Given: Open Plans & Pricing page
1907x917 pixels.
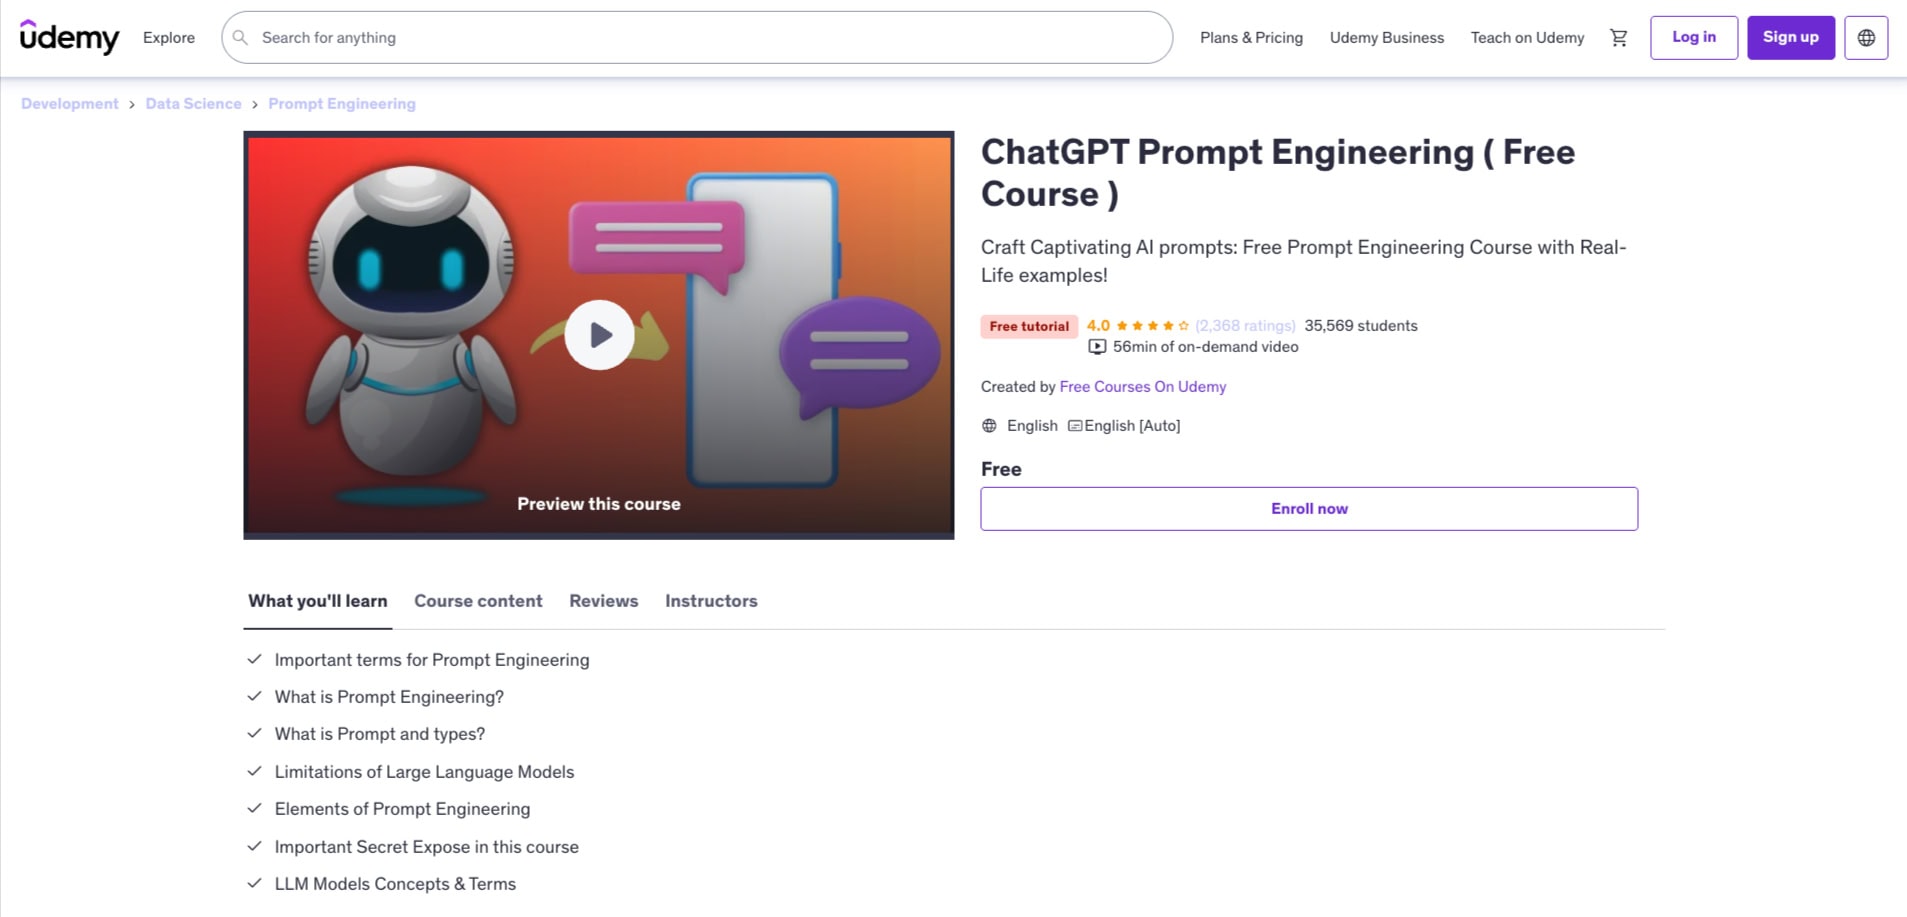Looking at the screenshot, I should pyautogui.click(x=1251, y=38).
